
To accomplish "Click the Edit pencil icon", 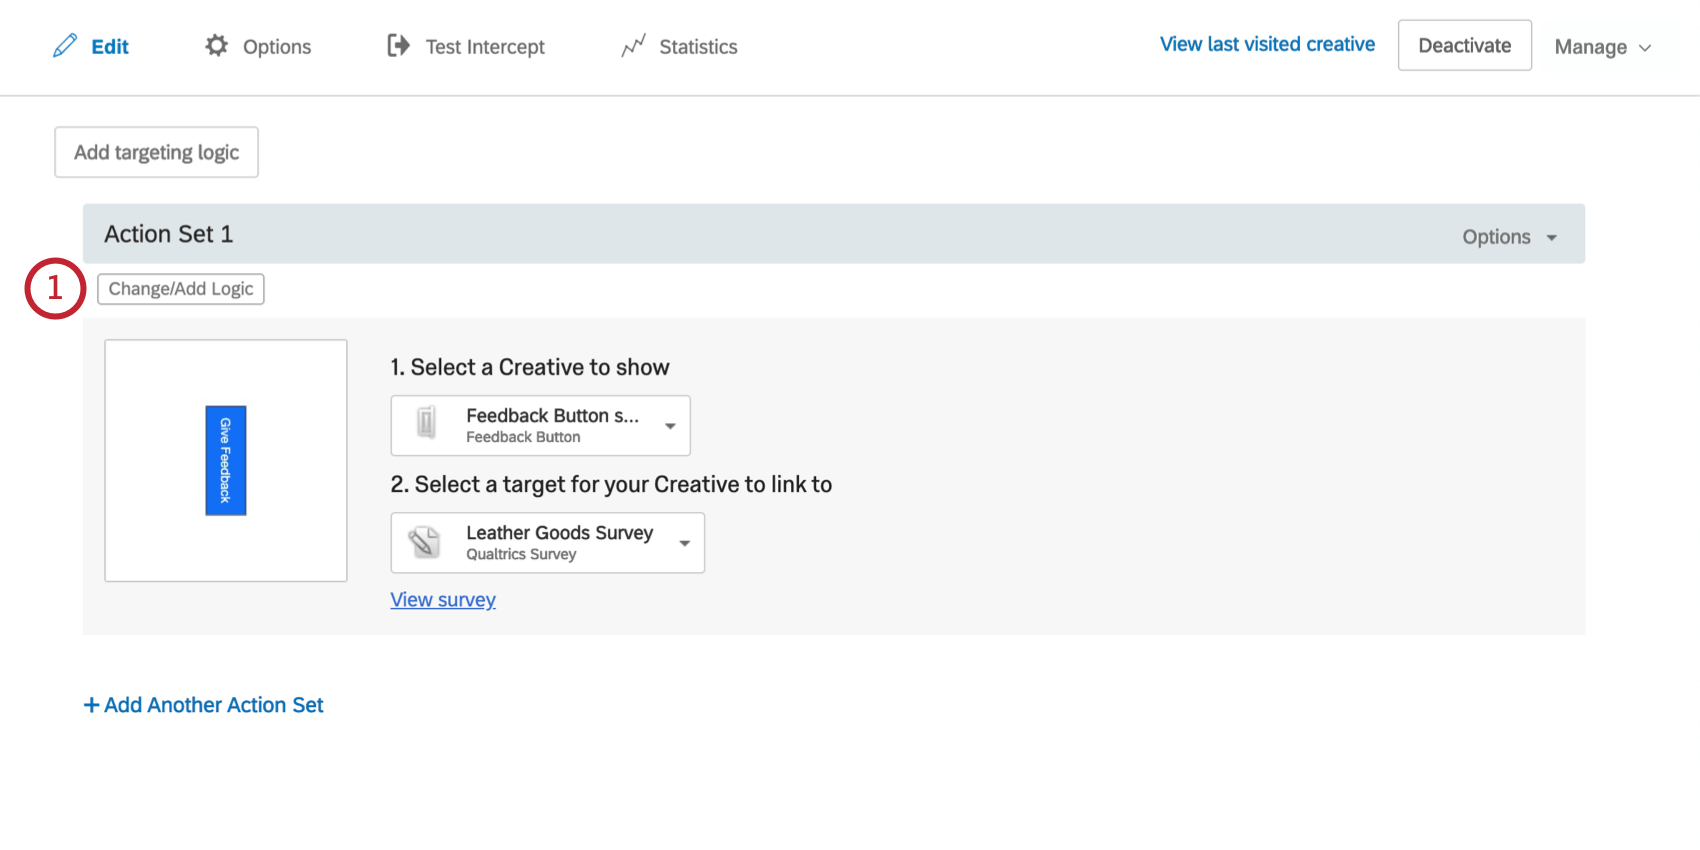I will [65, 46].
